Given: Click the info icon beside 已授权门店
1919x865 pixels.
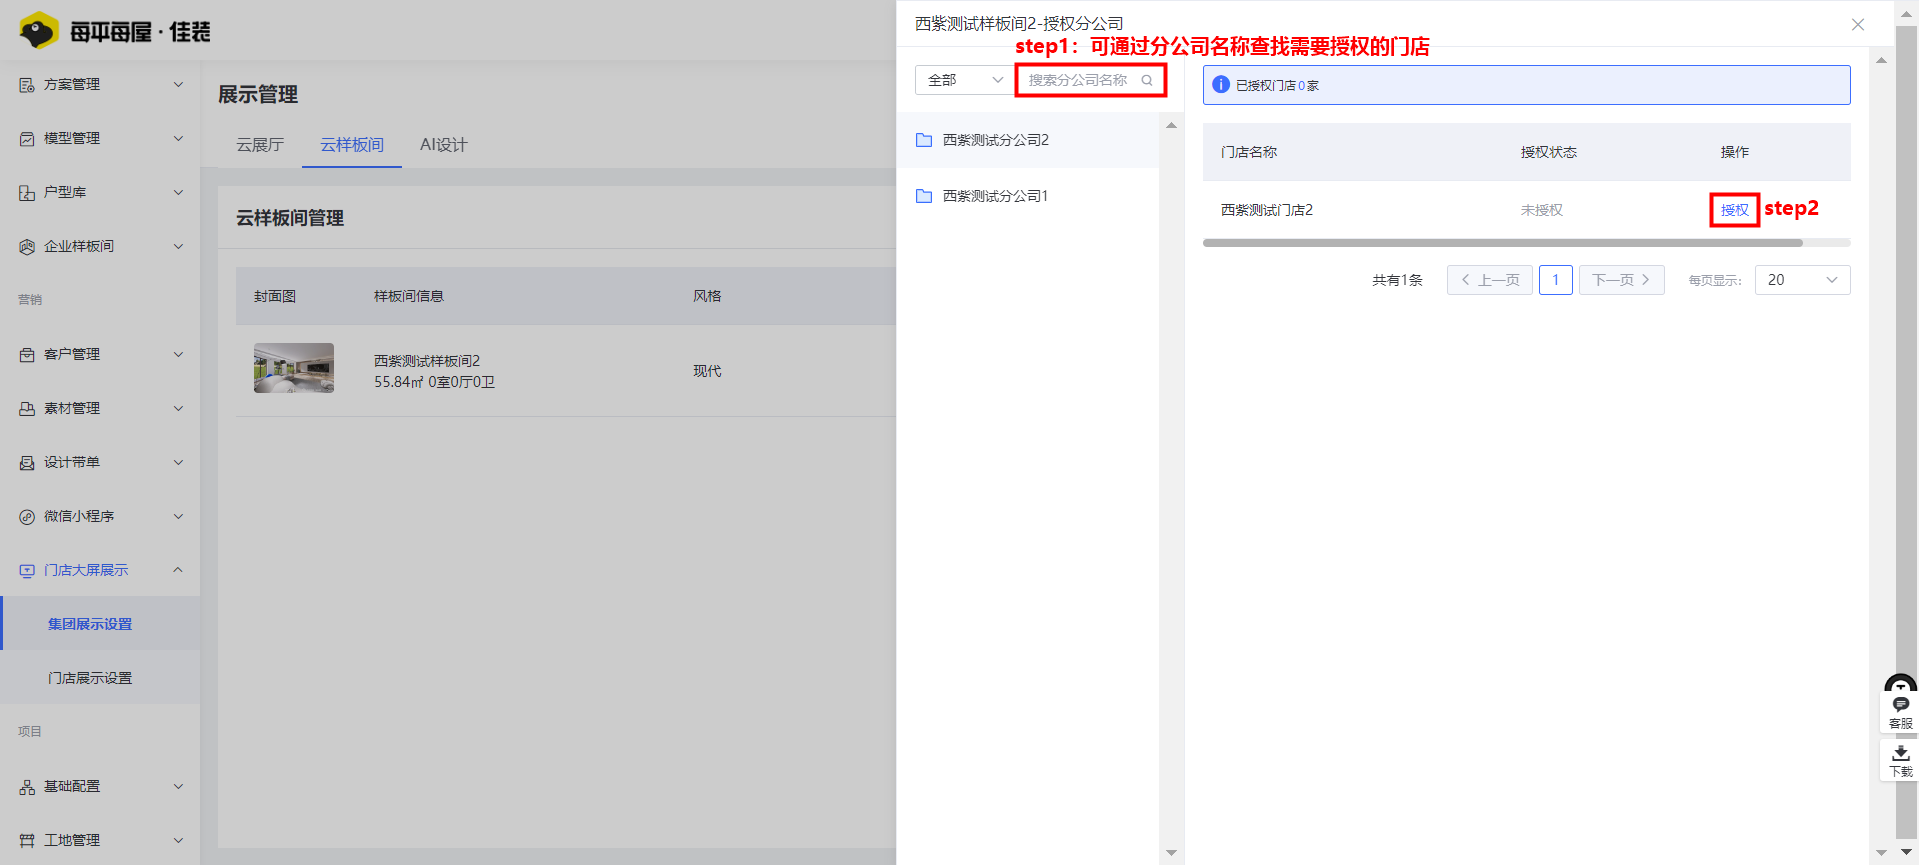Looking at the screenshot, I should [1221, 85].
